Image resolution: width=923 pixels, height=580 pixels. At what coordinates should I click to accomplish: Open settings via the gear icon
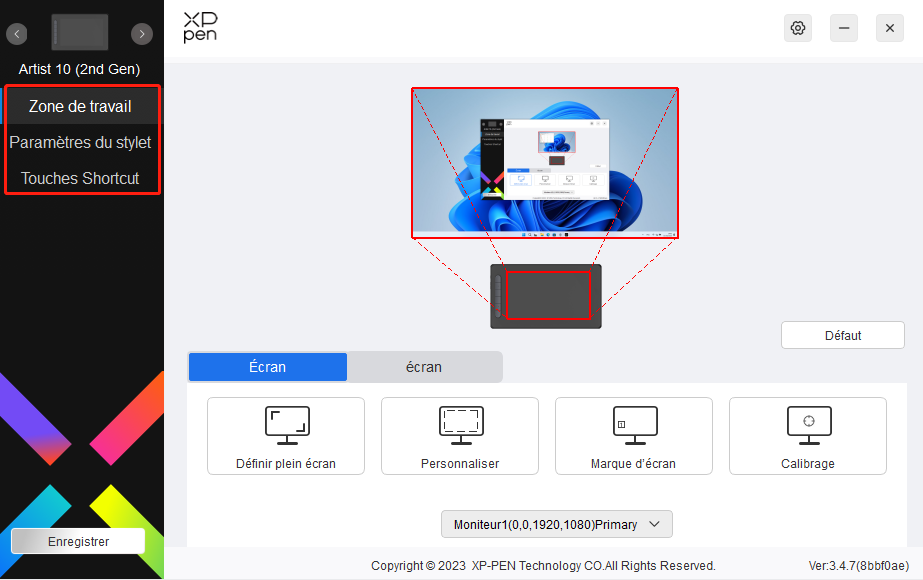[x=798, y=28]
